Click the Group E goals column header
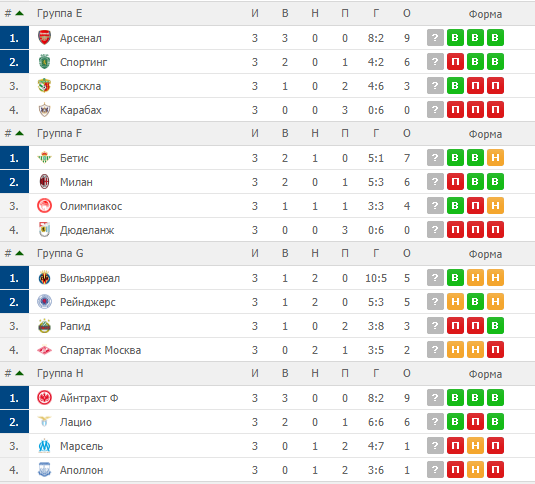 pyautogui.click(x=376, y=13)
